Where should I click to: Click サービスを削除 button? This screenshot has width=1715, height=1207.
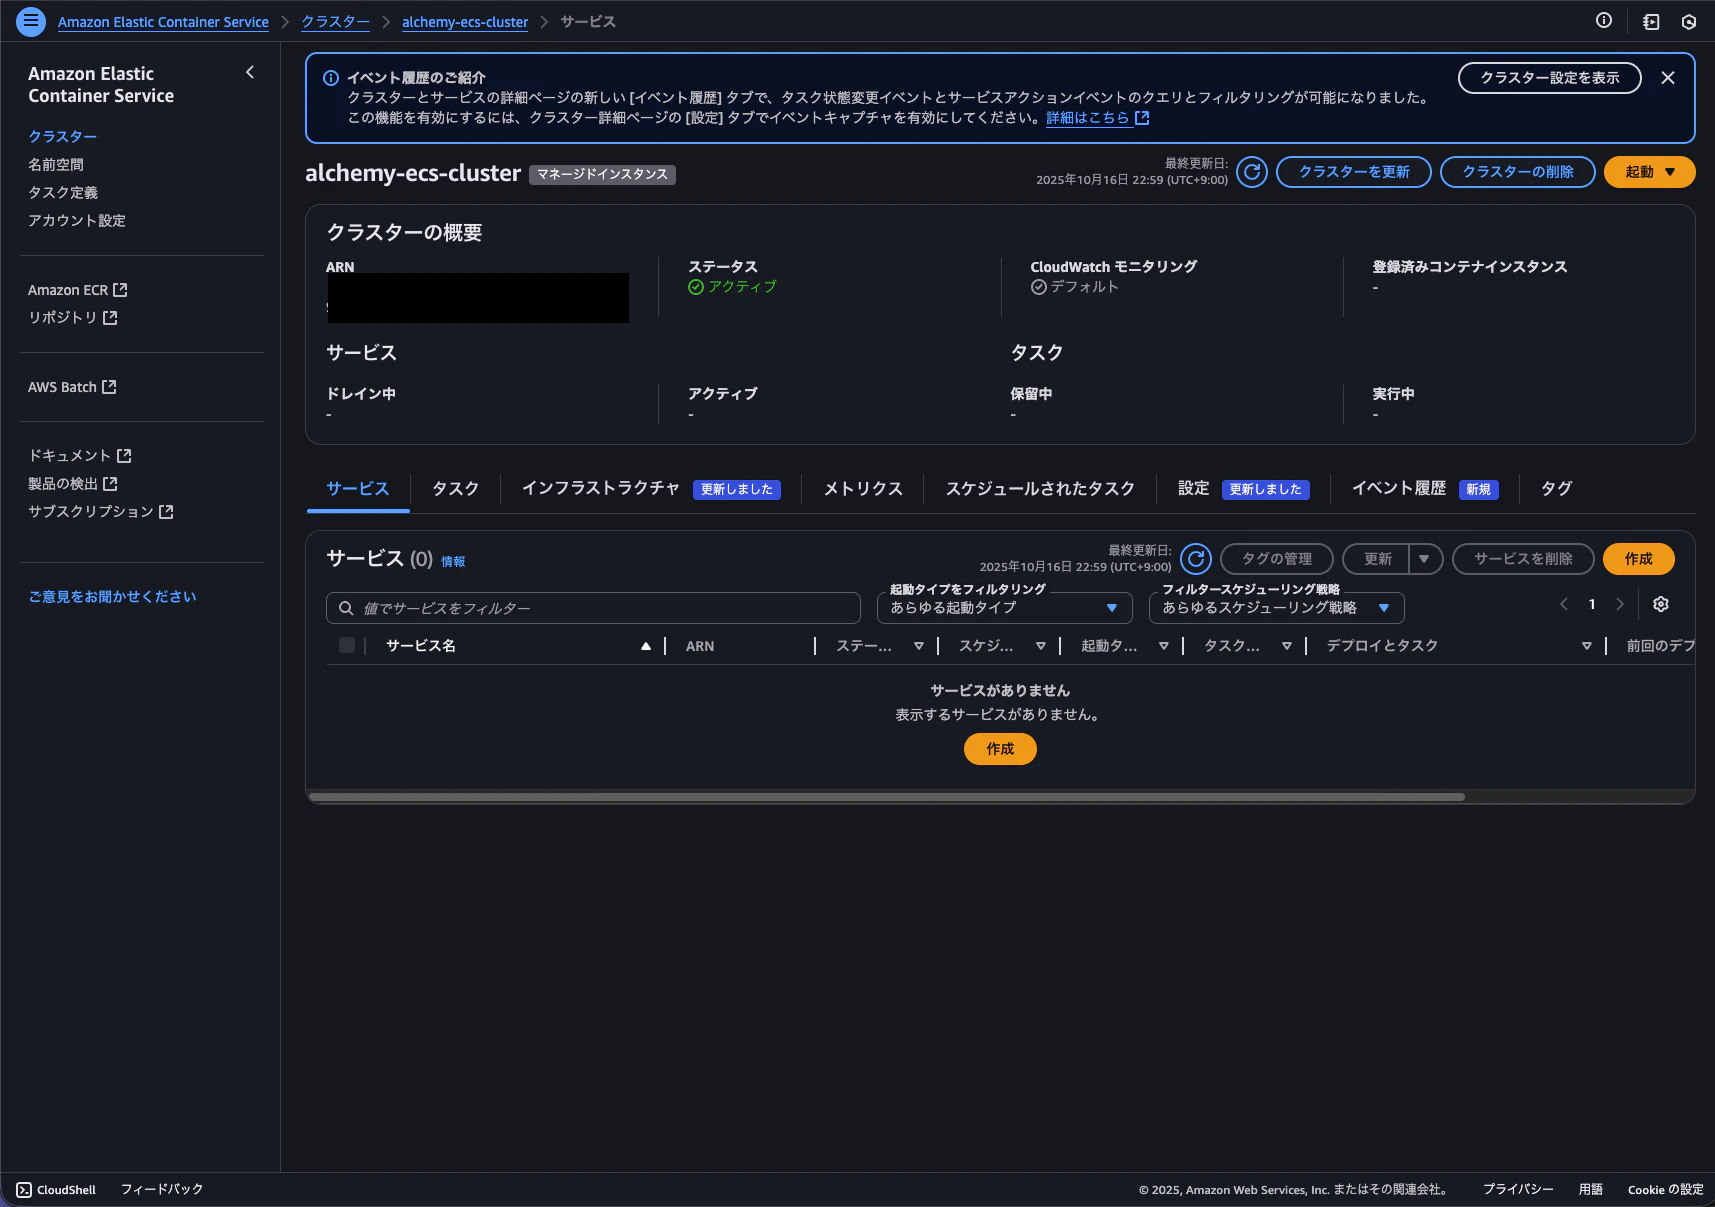point(1522,559)
